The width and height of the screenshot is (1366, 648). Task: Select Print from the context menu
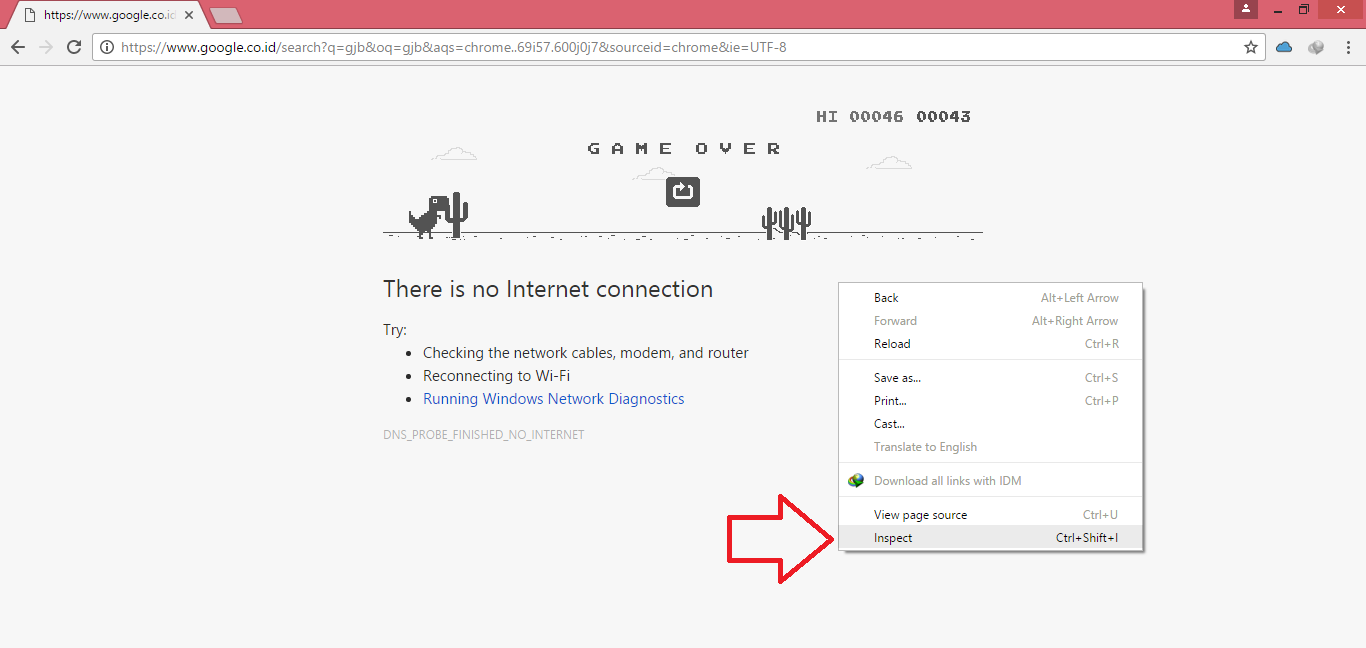[x=889, y=400]
